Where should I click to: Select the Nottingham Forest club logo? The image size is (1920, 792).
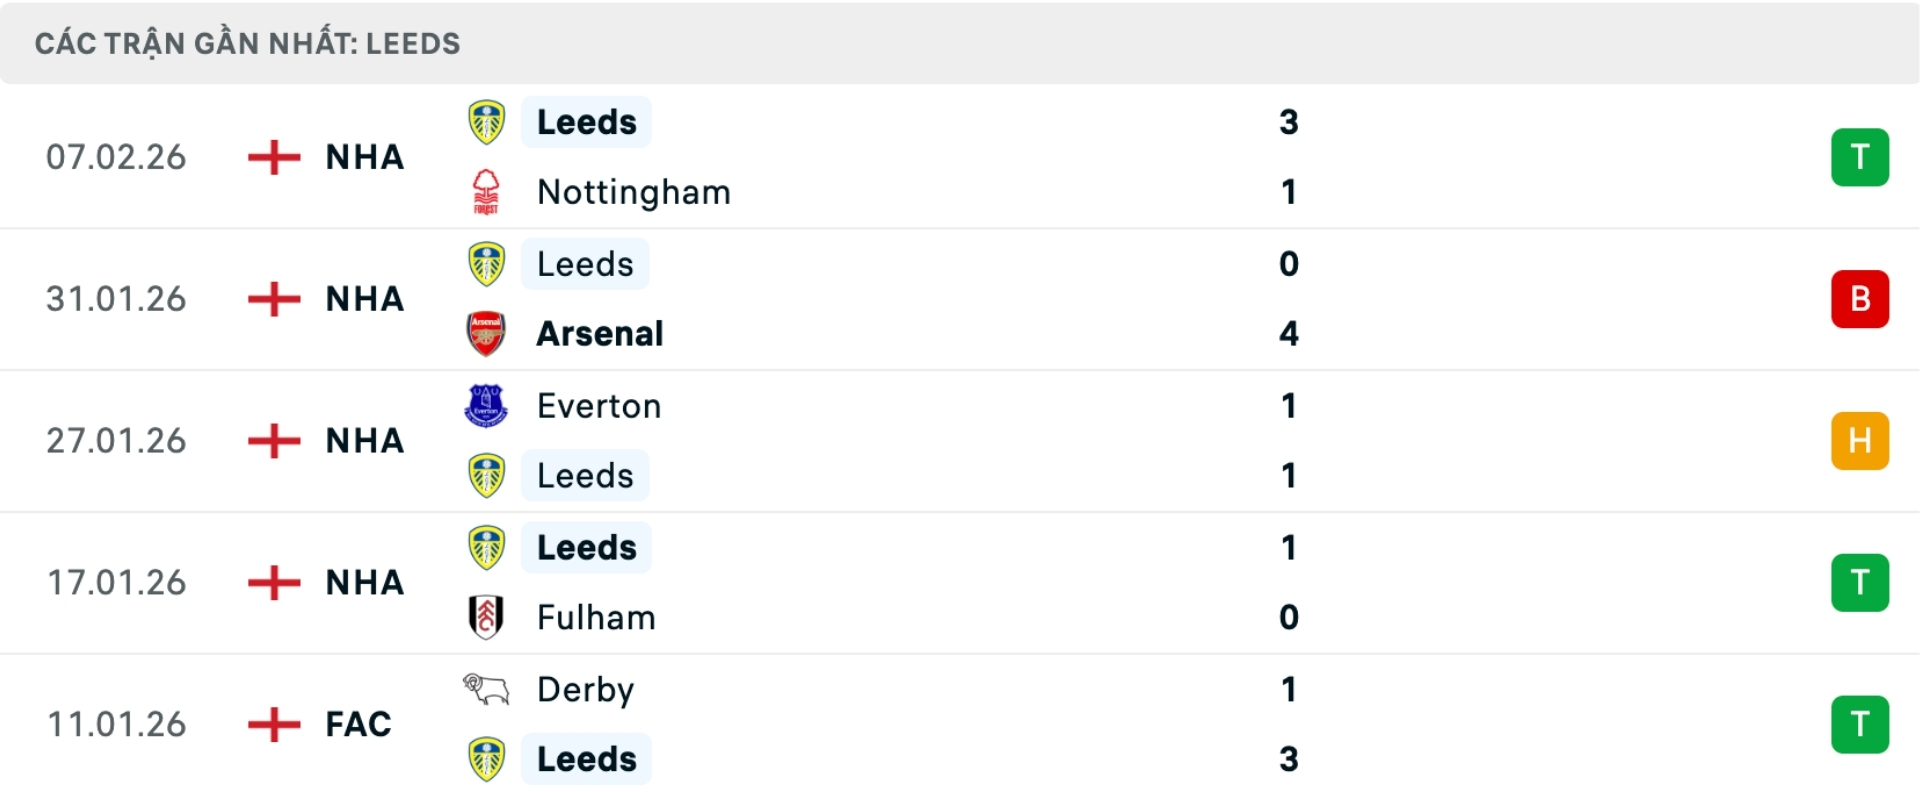point(486,192)
